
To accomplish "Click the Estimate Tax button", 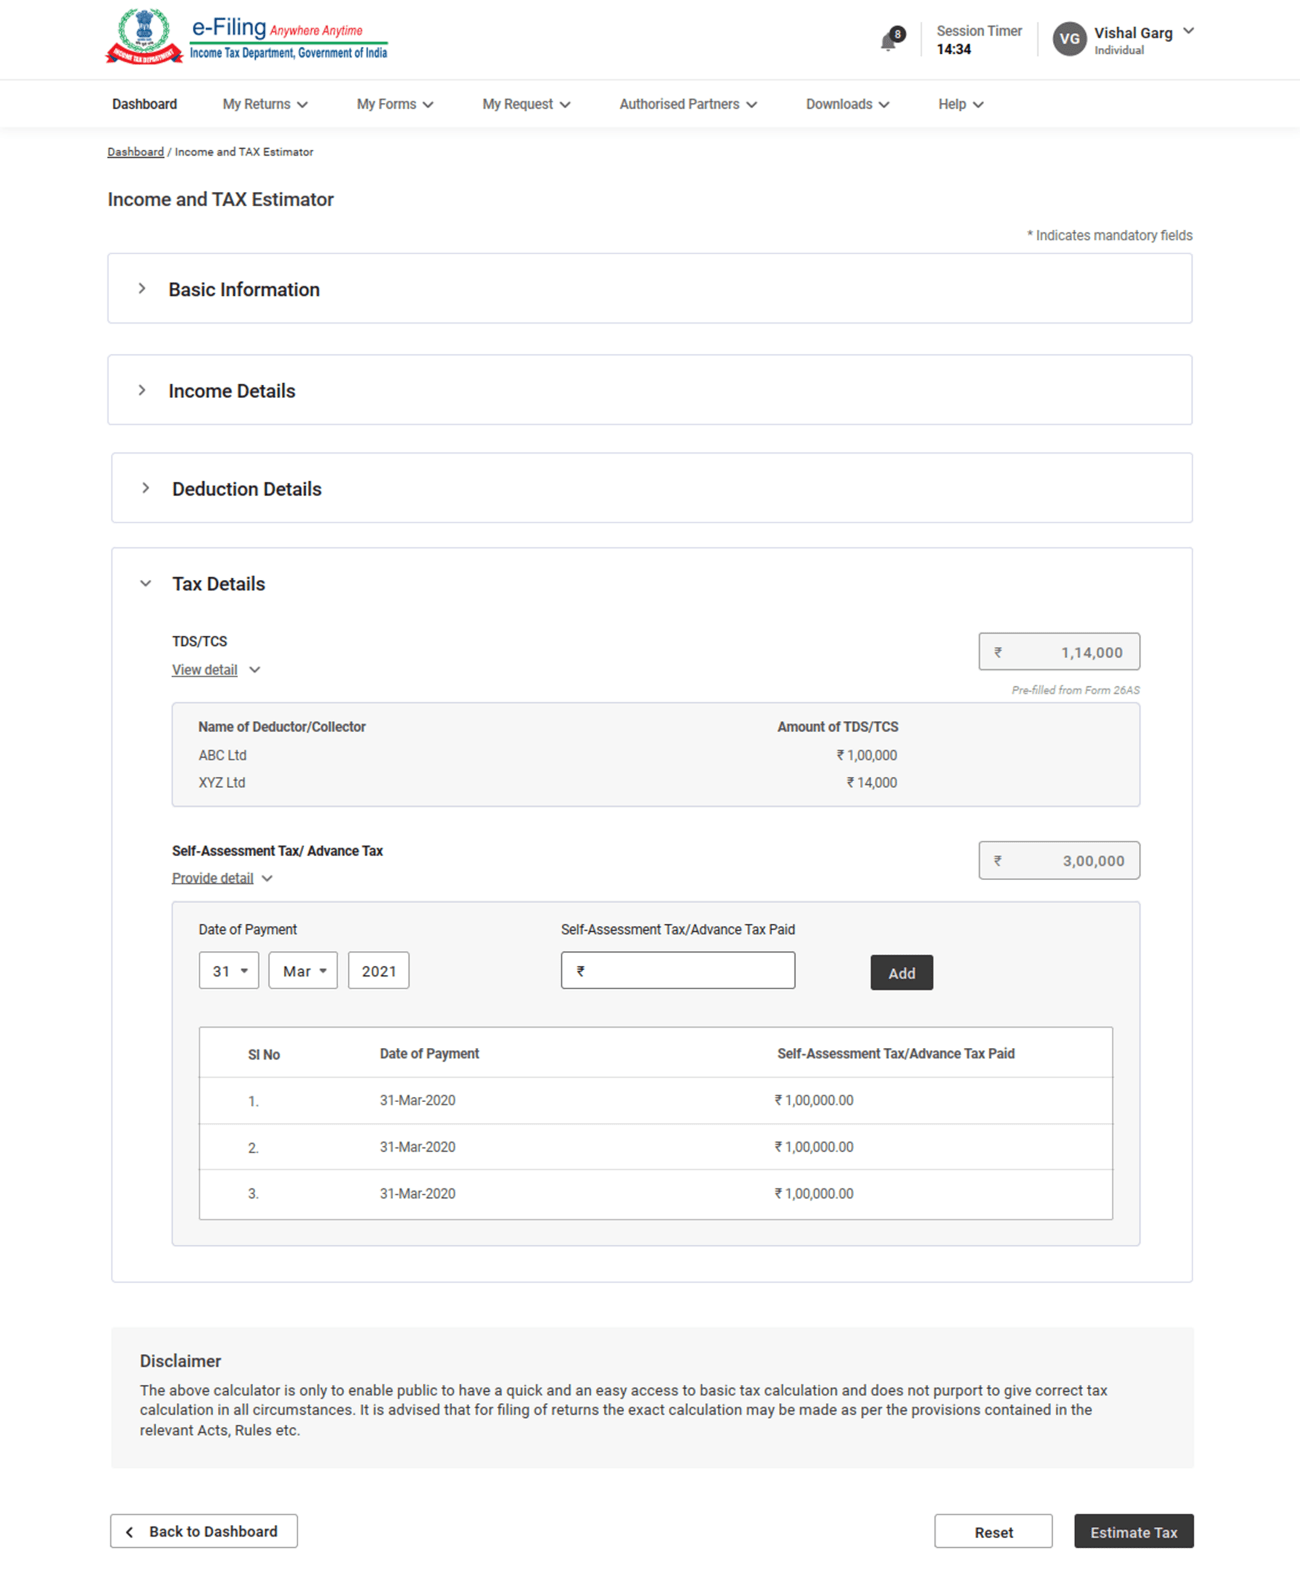I will coord(1133,1532).
